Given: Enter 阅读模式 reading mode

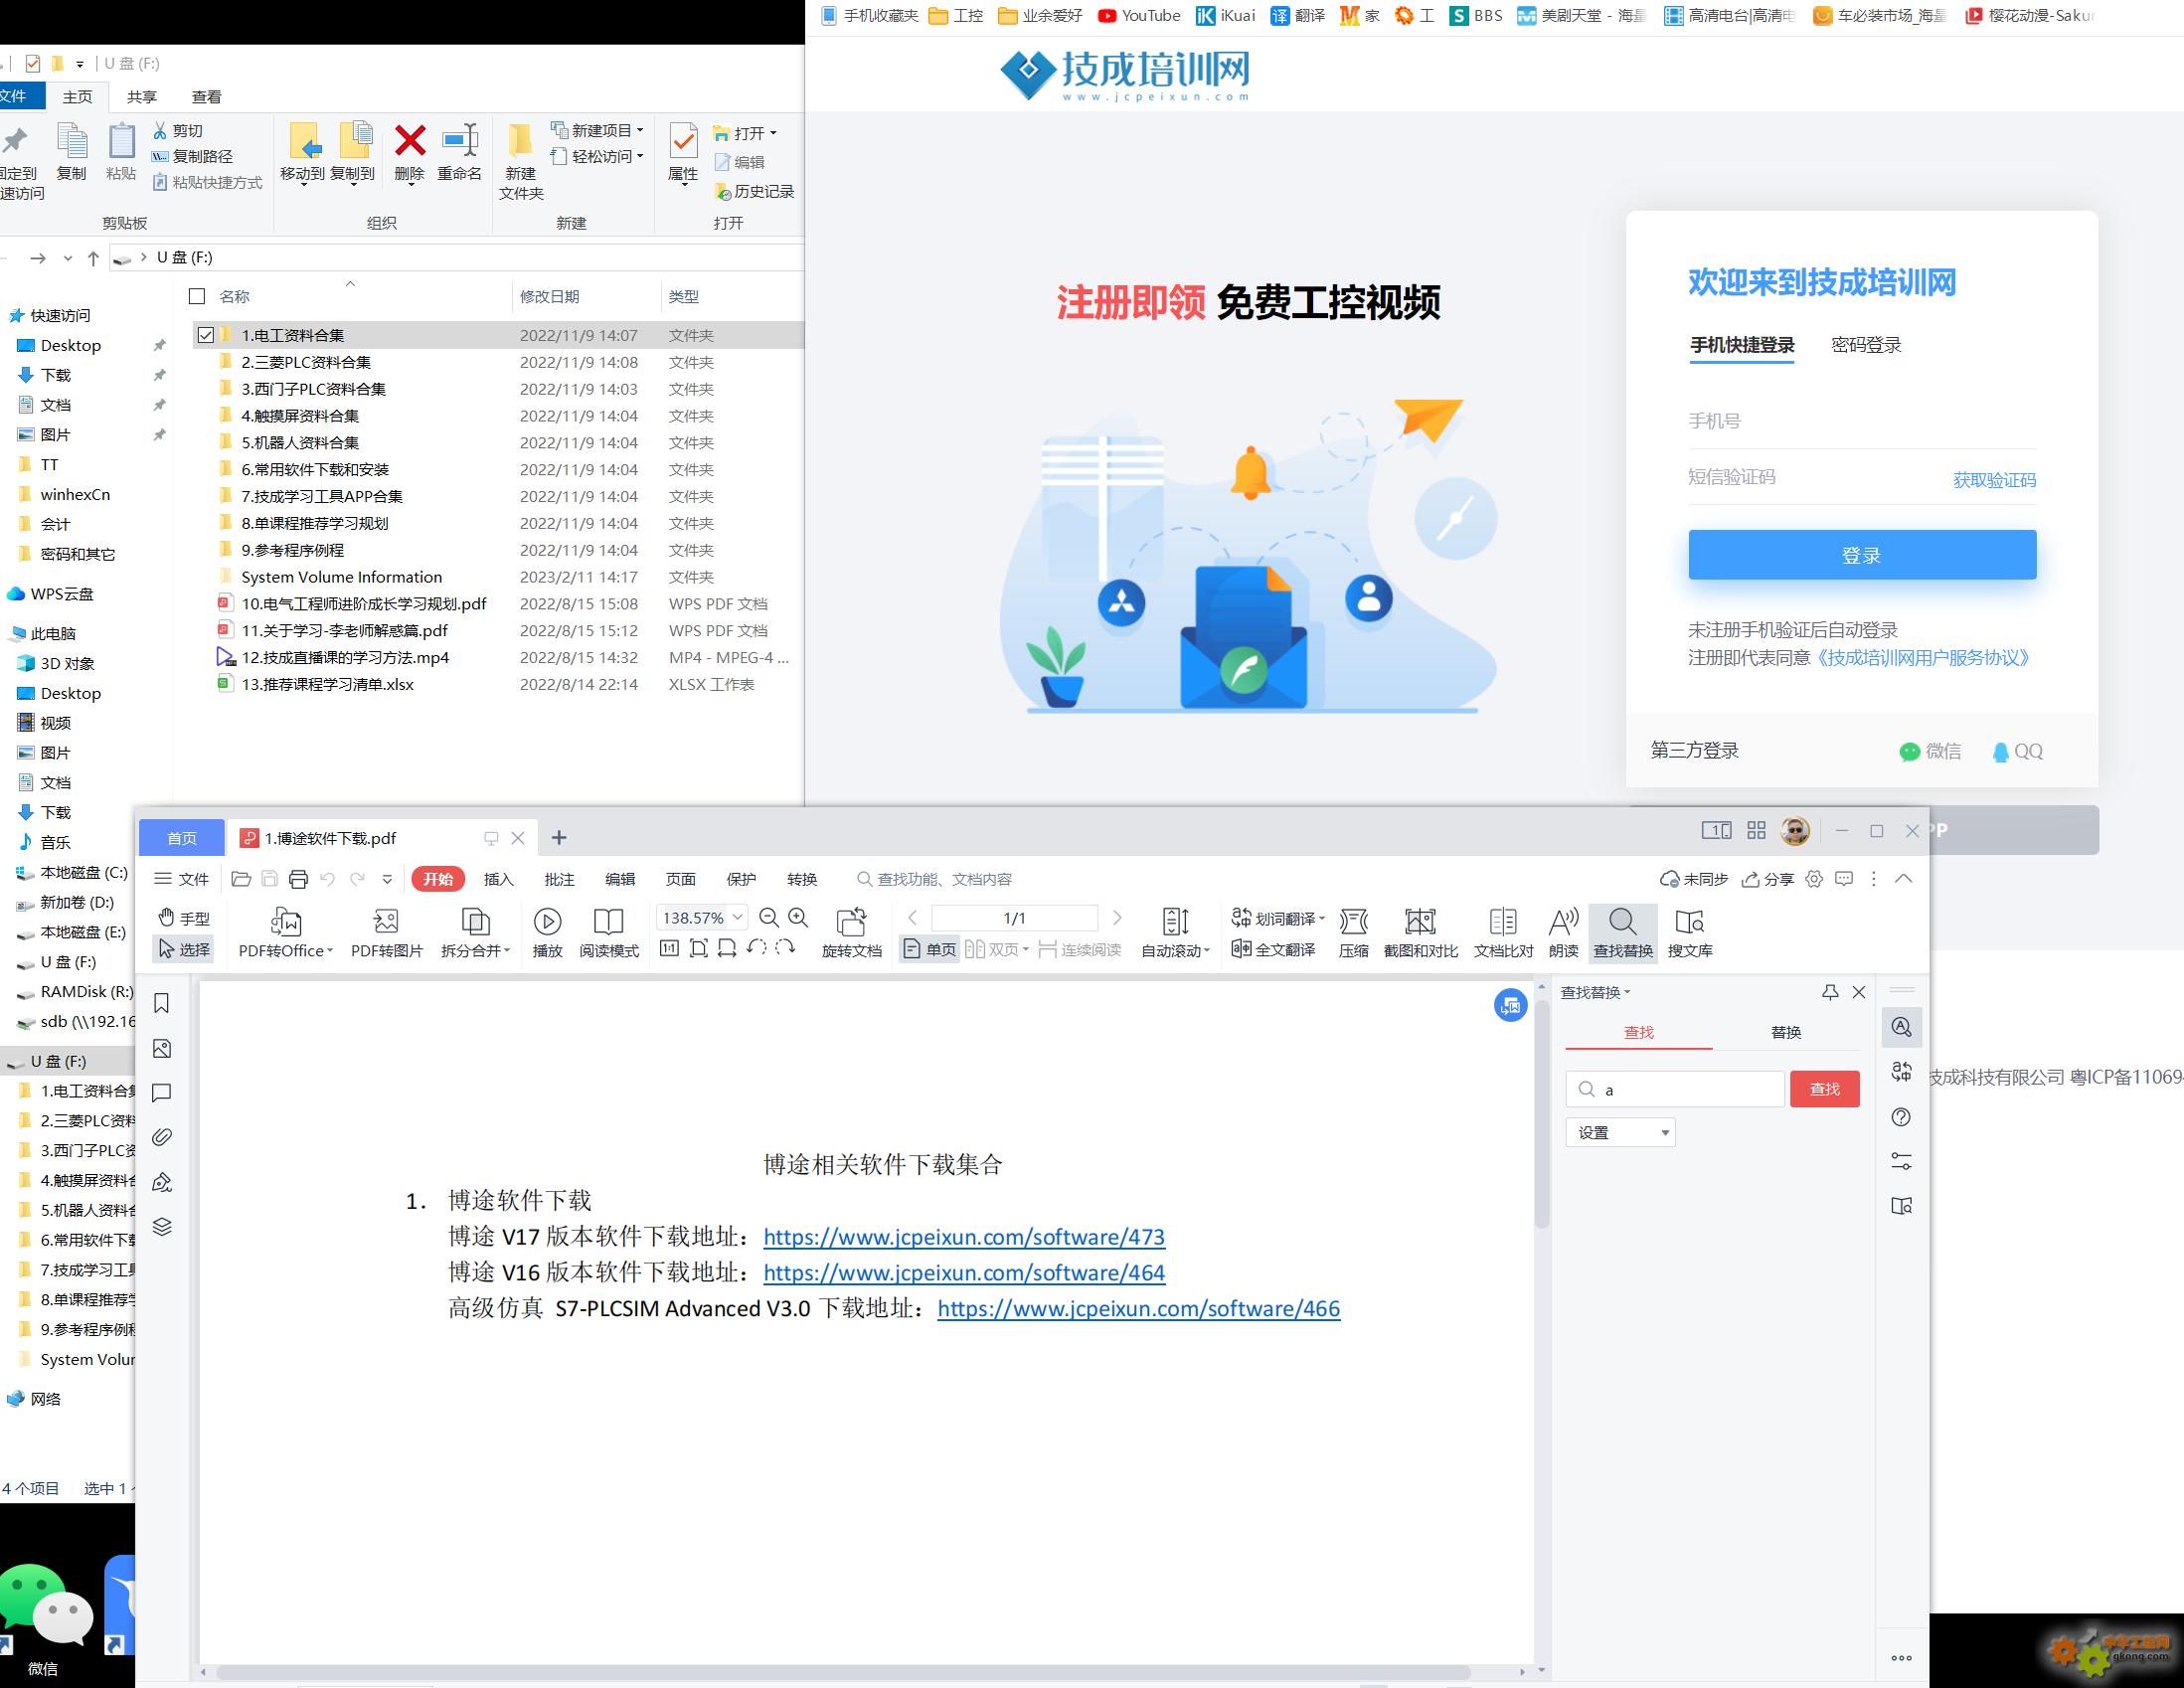Looking at the screenshot, I should pos(608,921).
